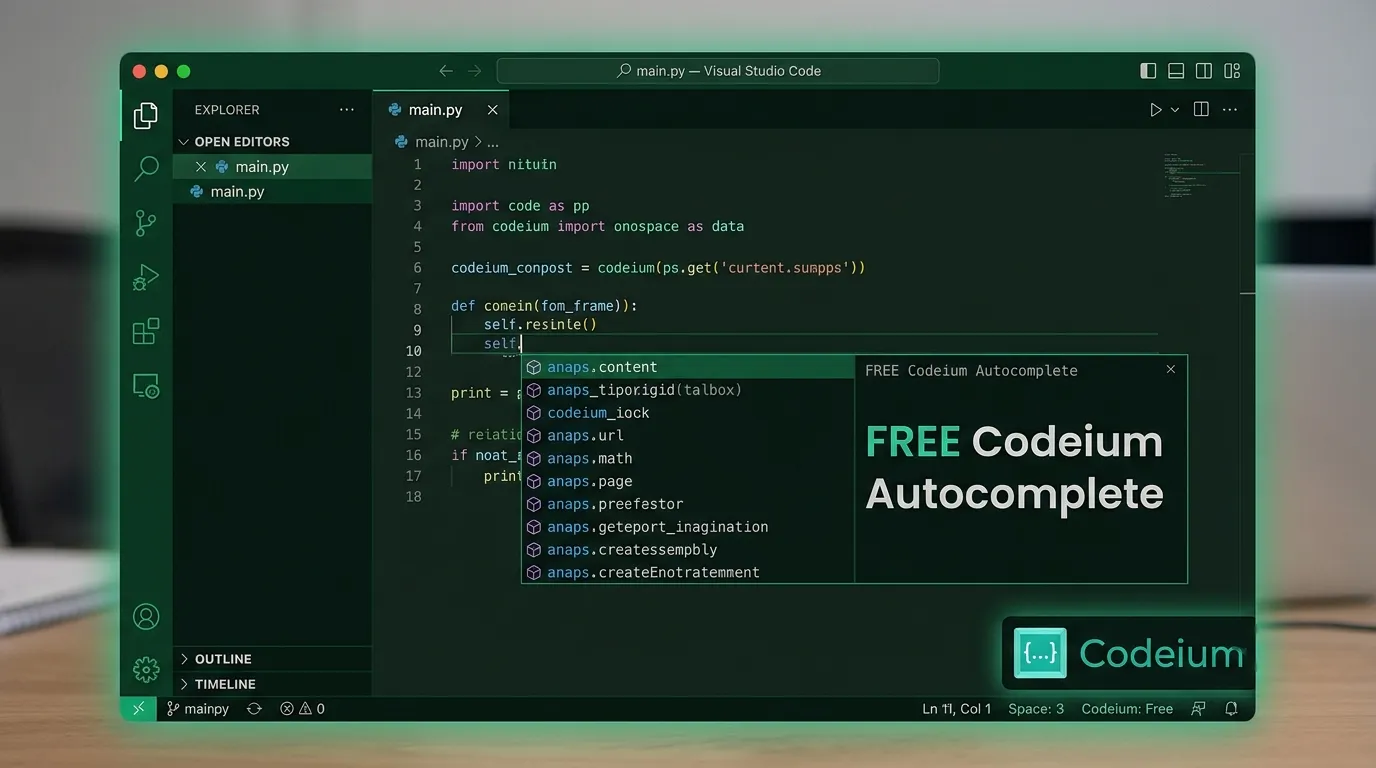Show problems via the errors and warnings indicator
The width and height of the screenshot is (1376, 768).
pyautogui.click(x=303, y=709)
